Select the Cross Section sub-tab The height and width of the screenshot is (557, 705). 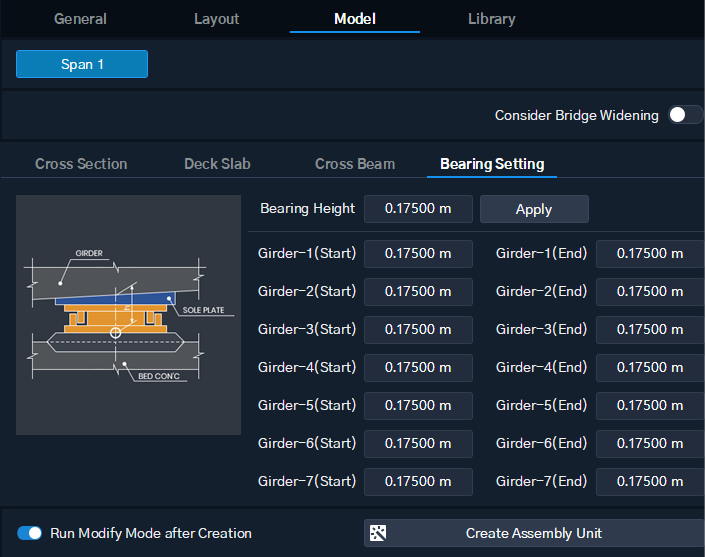pyautogui.click(x=81, y=164)
